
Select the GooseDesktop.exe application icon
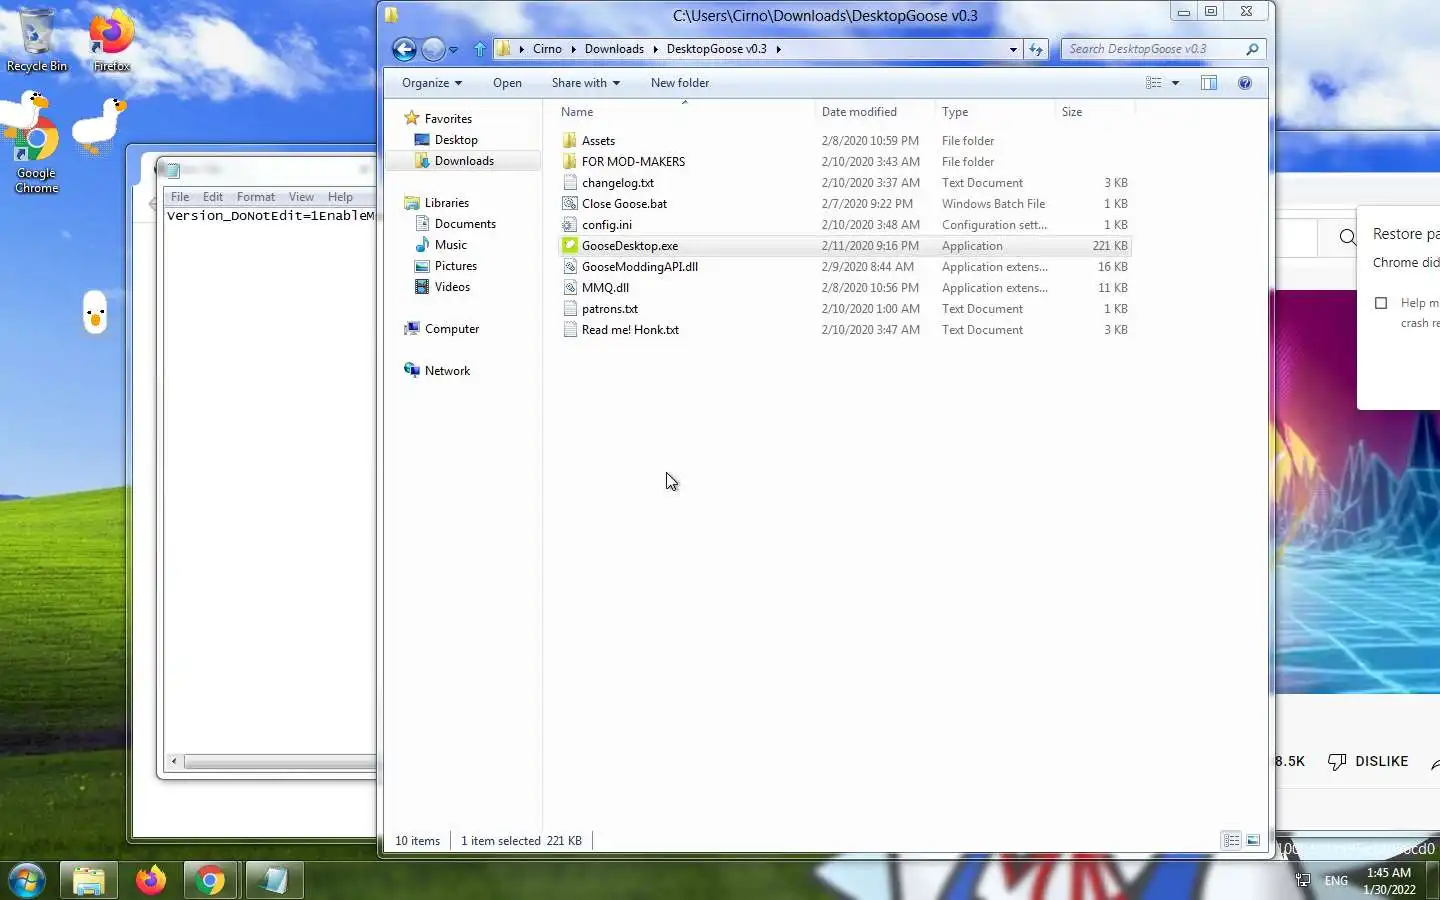click(570, 246)
